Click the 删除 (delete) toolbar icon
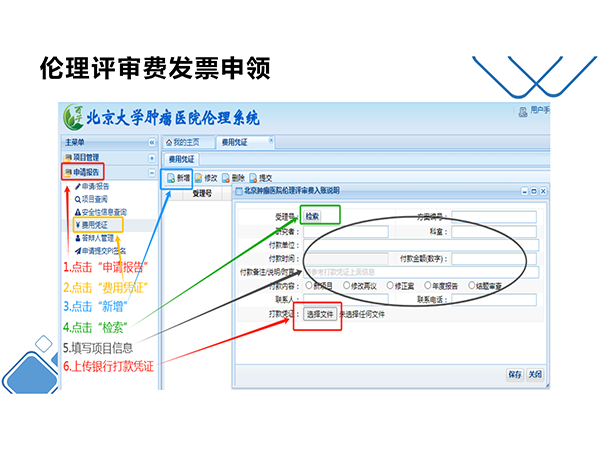600x450 pixels. click(x=226, y=178)
